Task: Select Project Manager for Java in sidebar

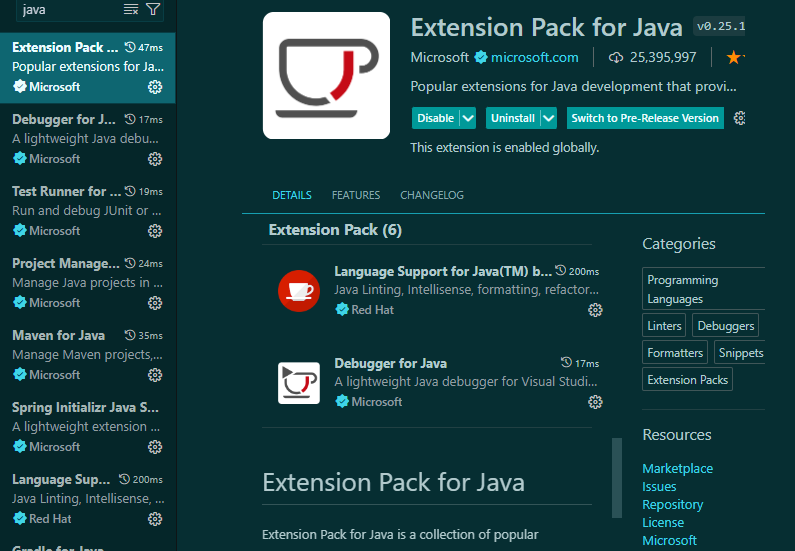Action: [88, 283]
